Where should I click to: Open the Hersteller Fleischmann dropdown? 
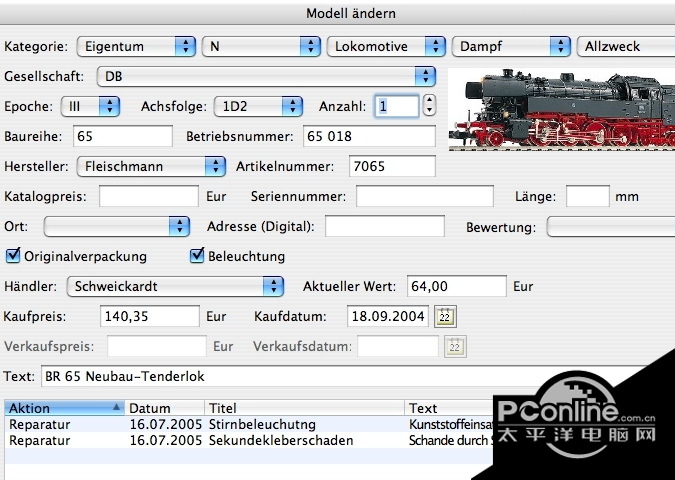click(151, 167)
